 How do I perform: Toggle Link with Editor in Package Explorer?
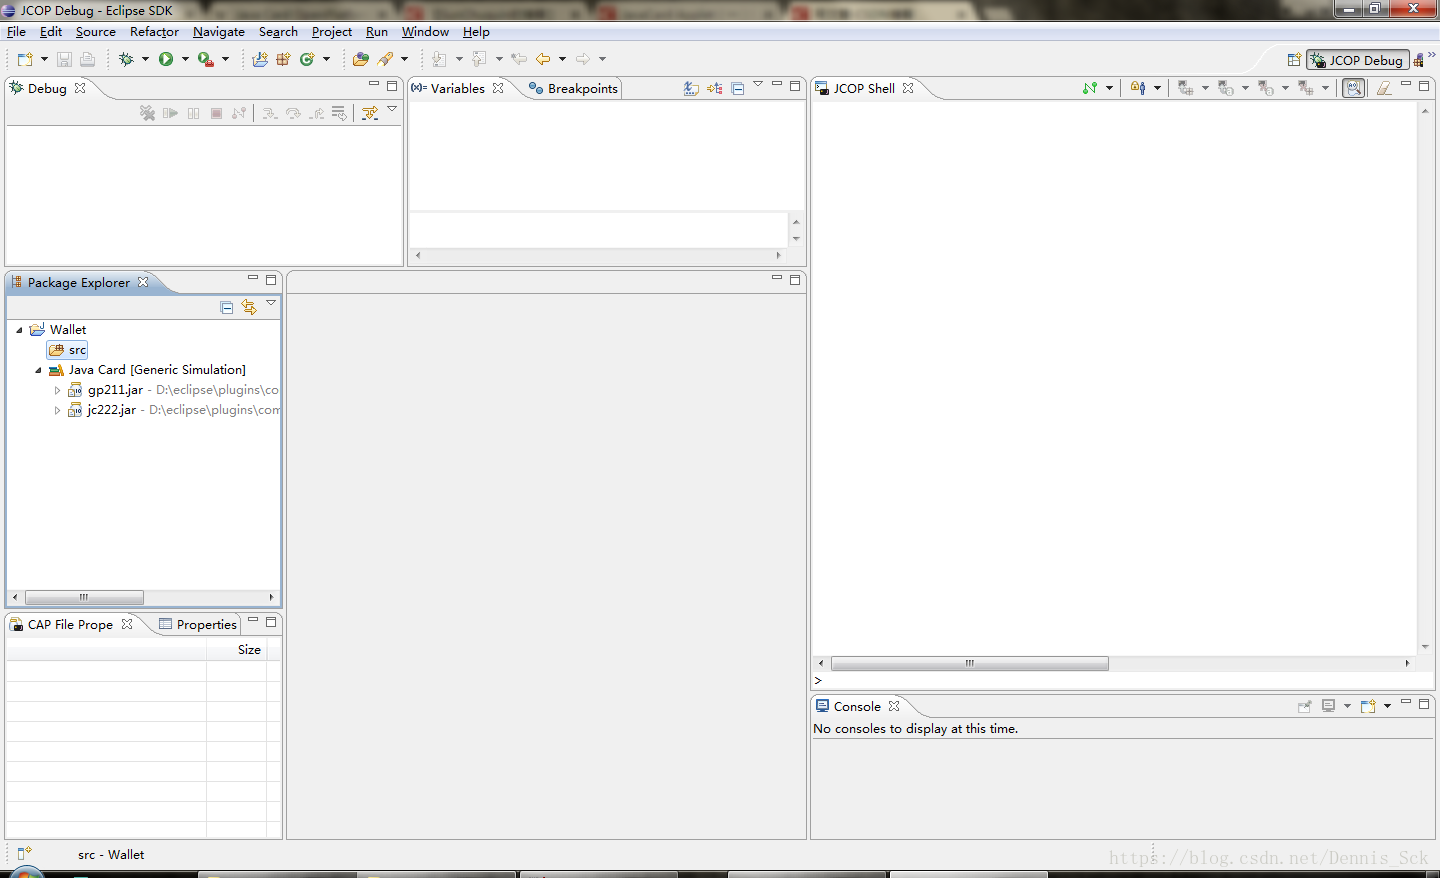pos(249,307)
